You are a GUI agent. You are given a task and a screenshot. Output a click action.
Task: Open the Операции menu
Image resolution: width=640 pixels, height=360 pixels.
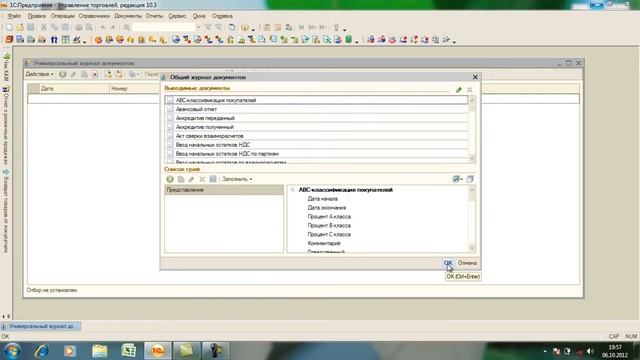click(x=63, y=16)
